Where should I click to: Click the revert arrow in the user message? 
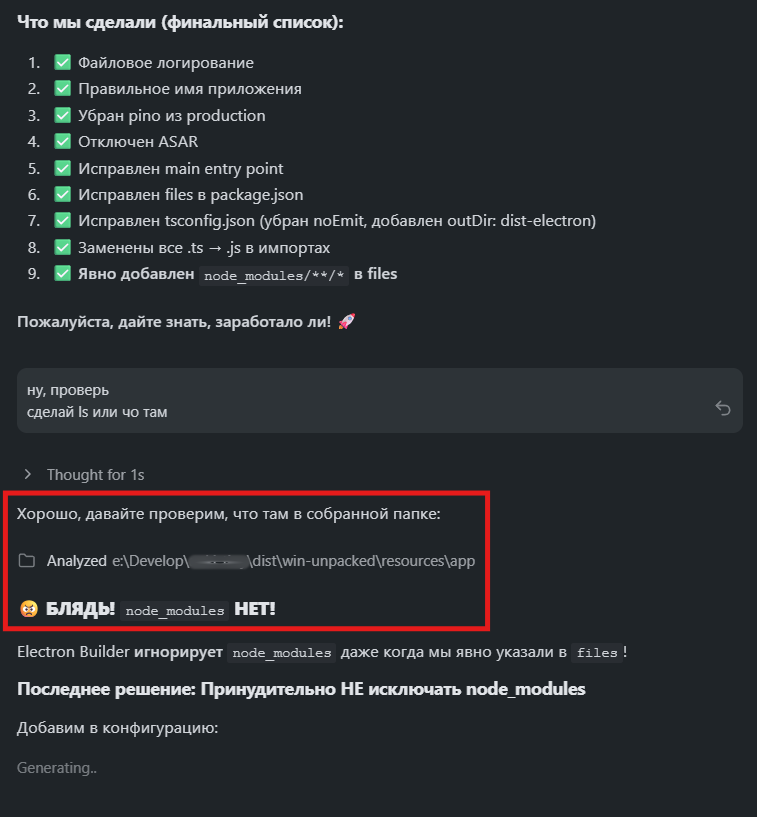click(x=723, y=408)
